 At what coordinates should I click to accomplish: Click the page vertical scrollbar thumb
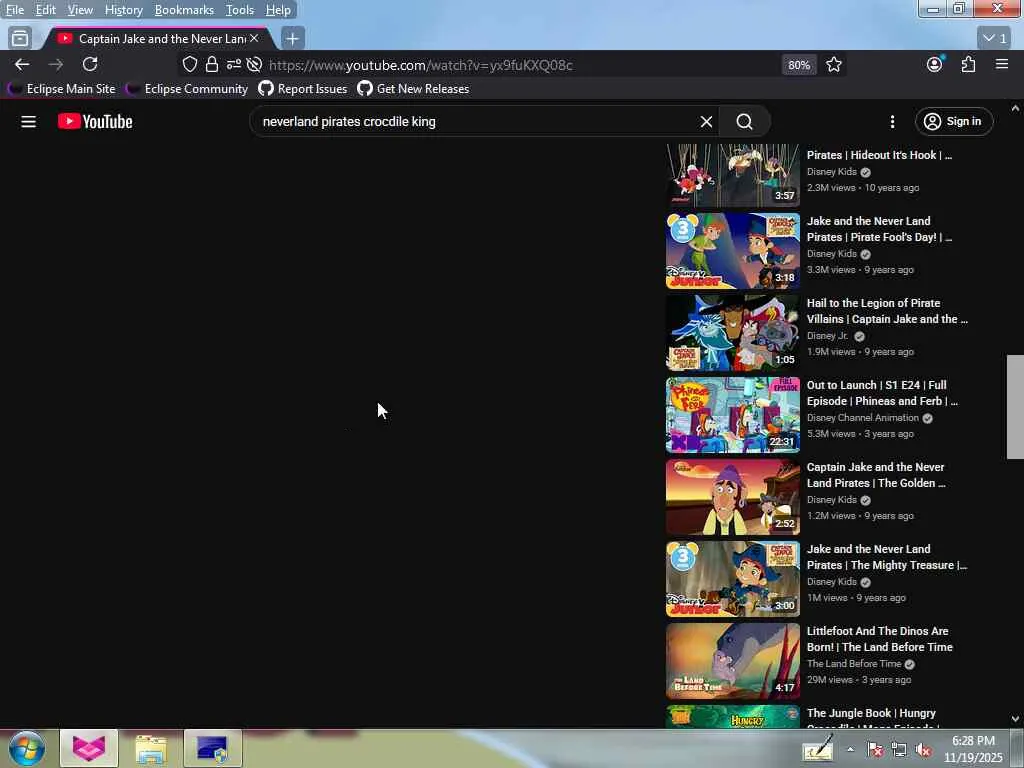[1015, 407]
